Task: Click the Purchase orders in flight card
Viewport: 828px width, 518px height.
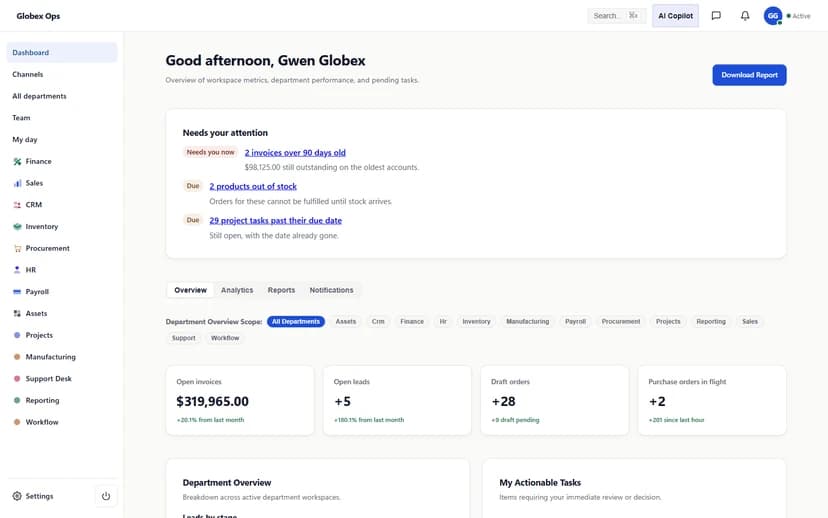Action: coord(712,400)
